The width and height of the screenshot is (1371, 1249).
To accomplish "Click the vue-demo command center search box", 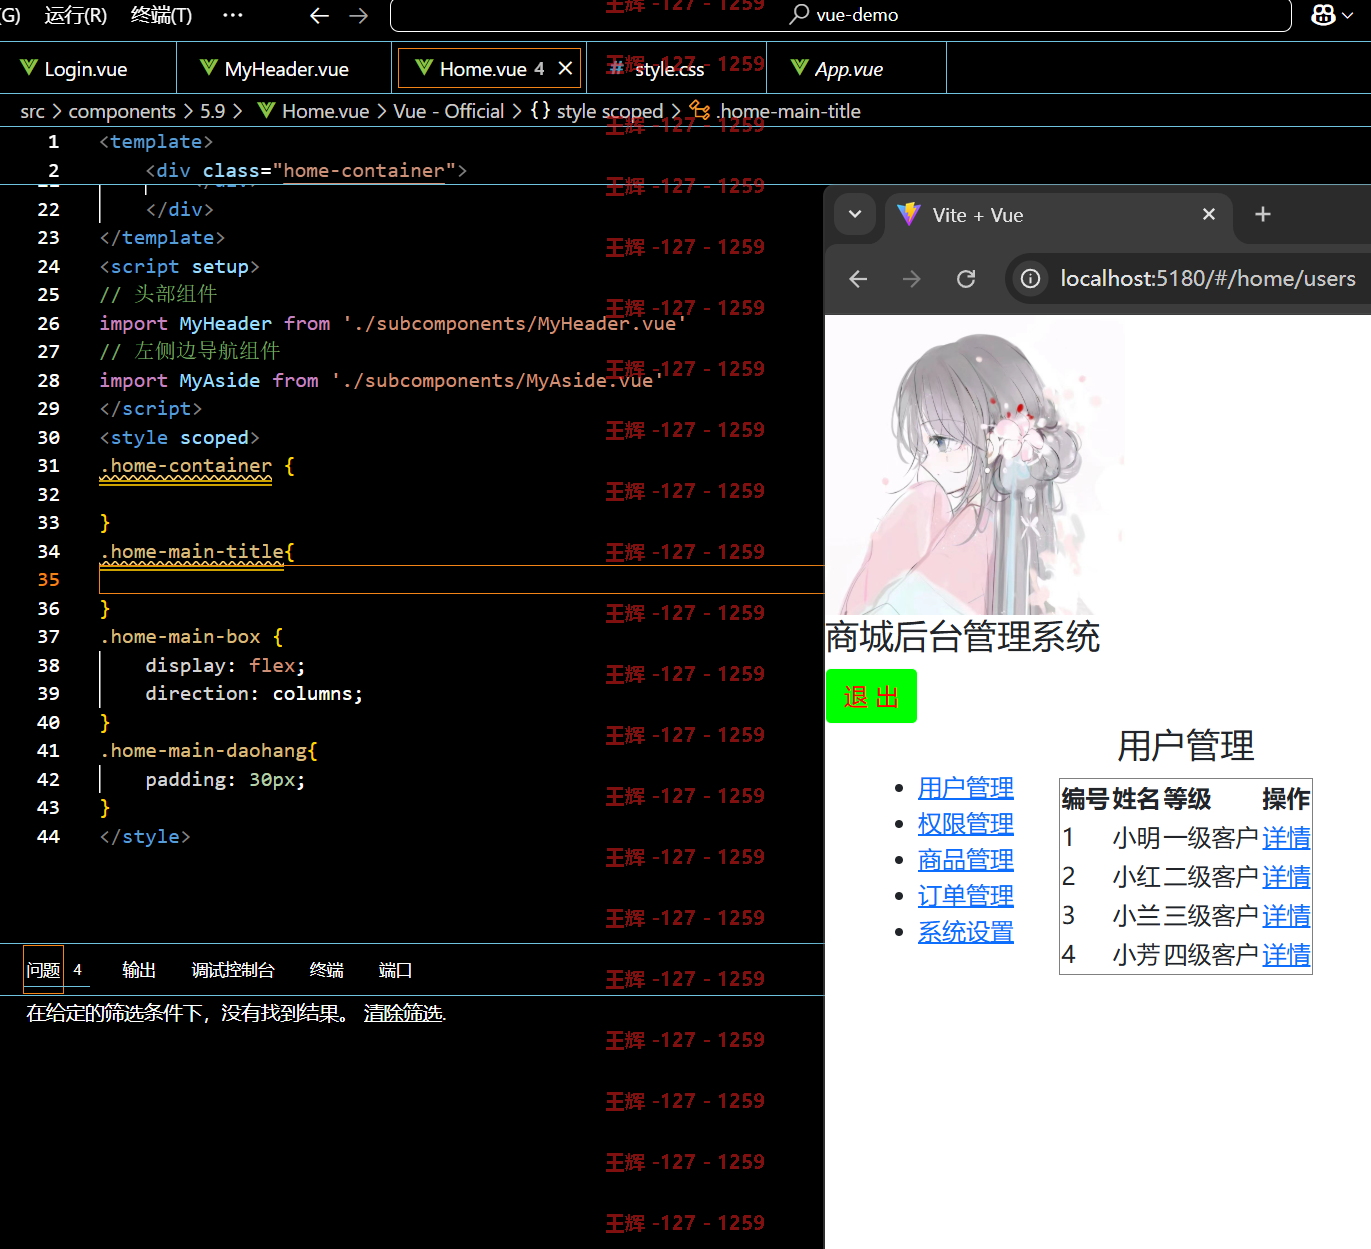I will point(841,15).
